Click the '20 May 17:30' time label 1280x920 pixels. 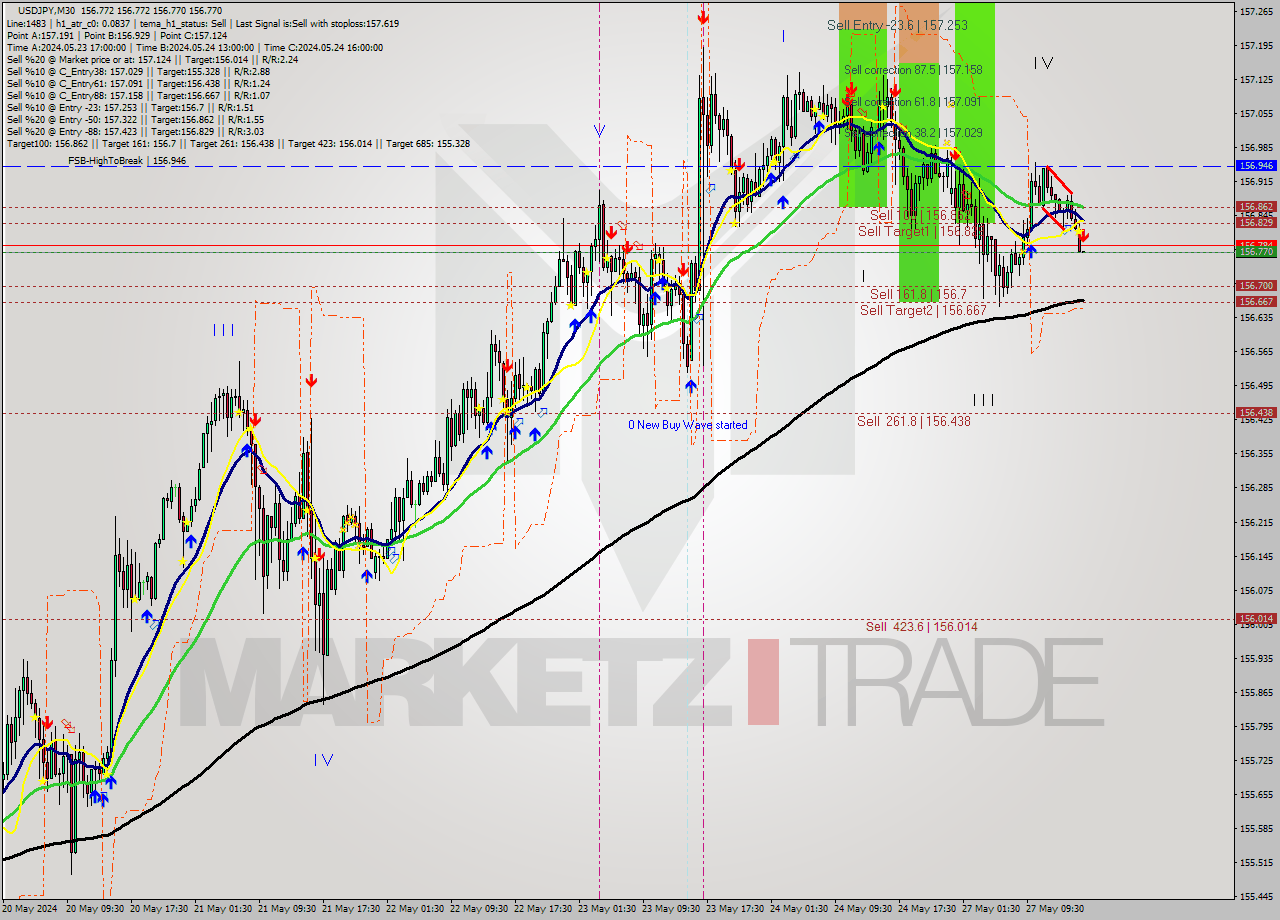159,909
